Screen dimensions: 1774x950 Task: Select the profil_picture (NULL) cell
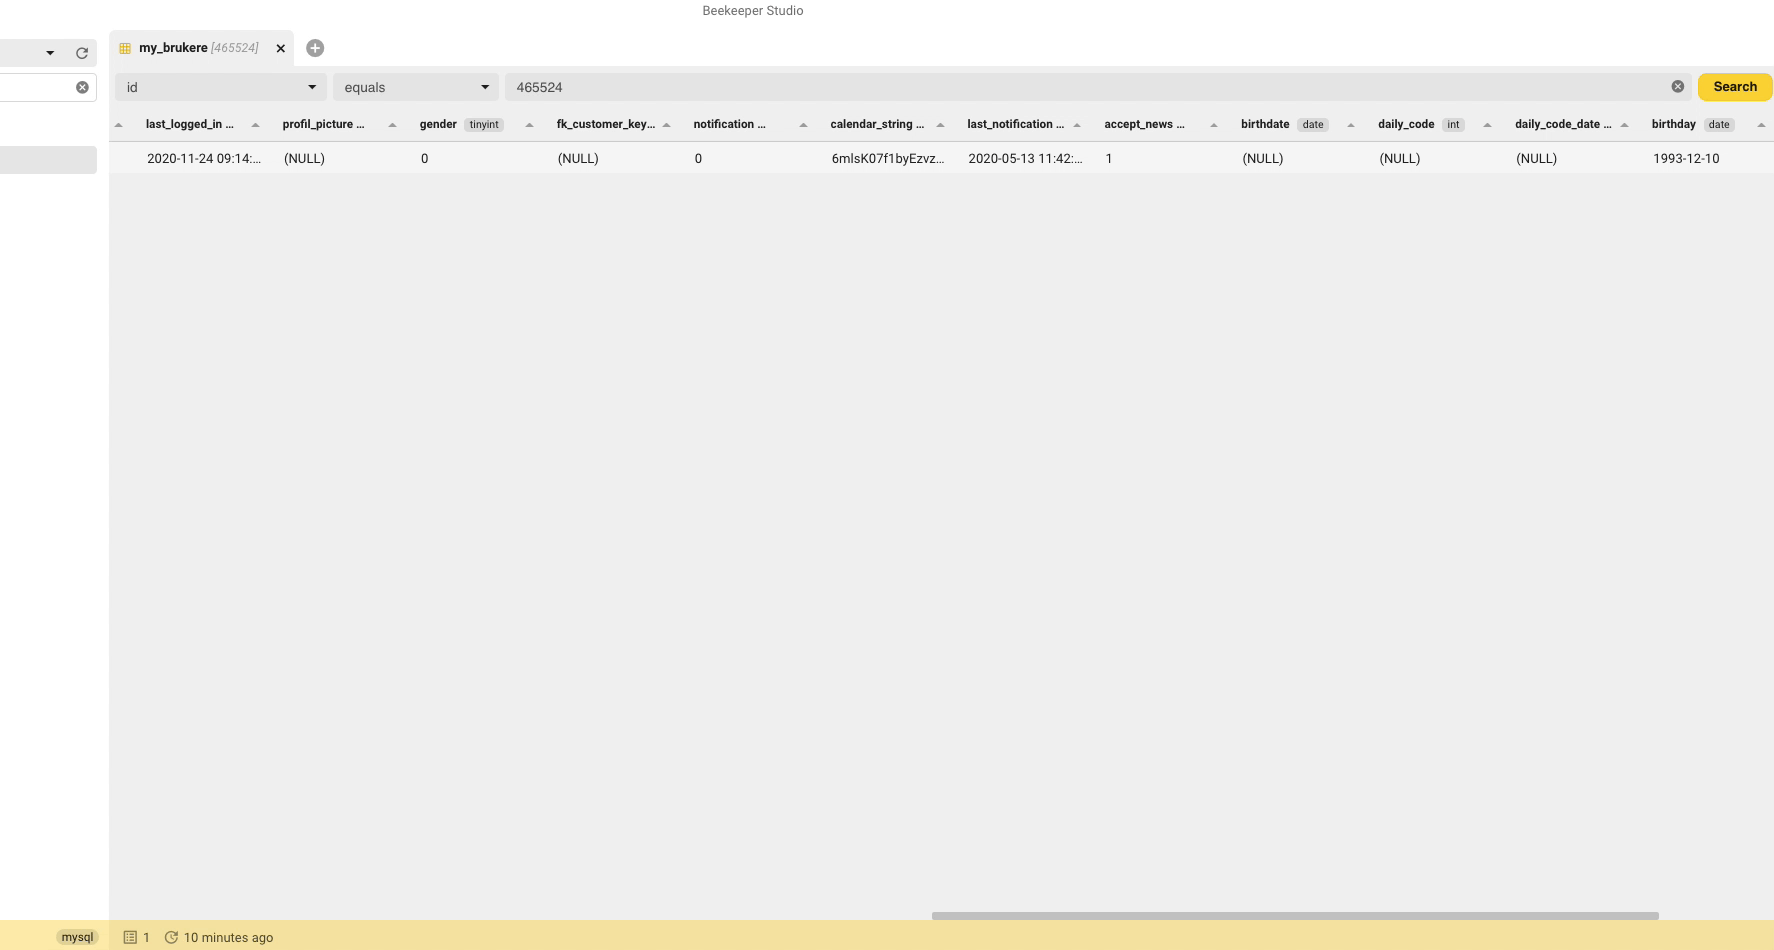tap(341, 159)
